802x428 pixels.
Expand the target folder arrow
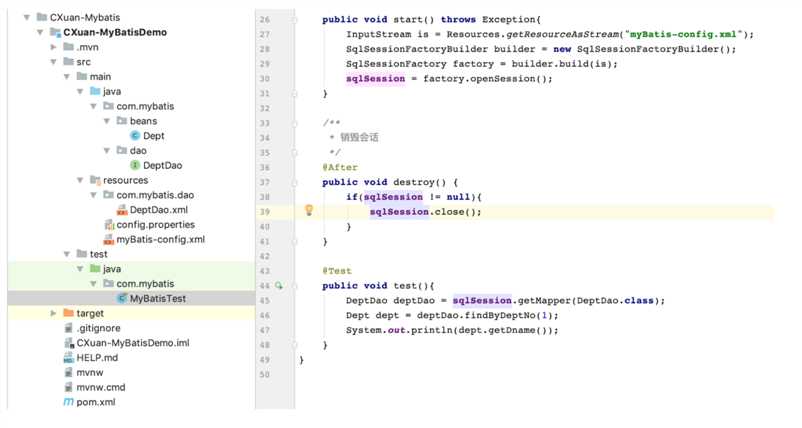point(53,313)
